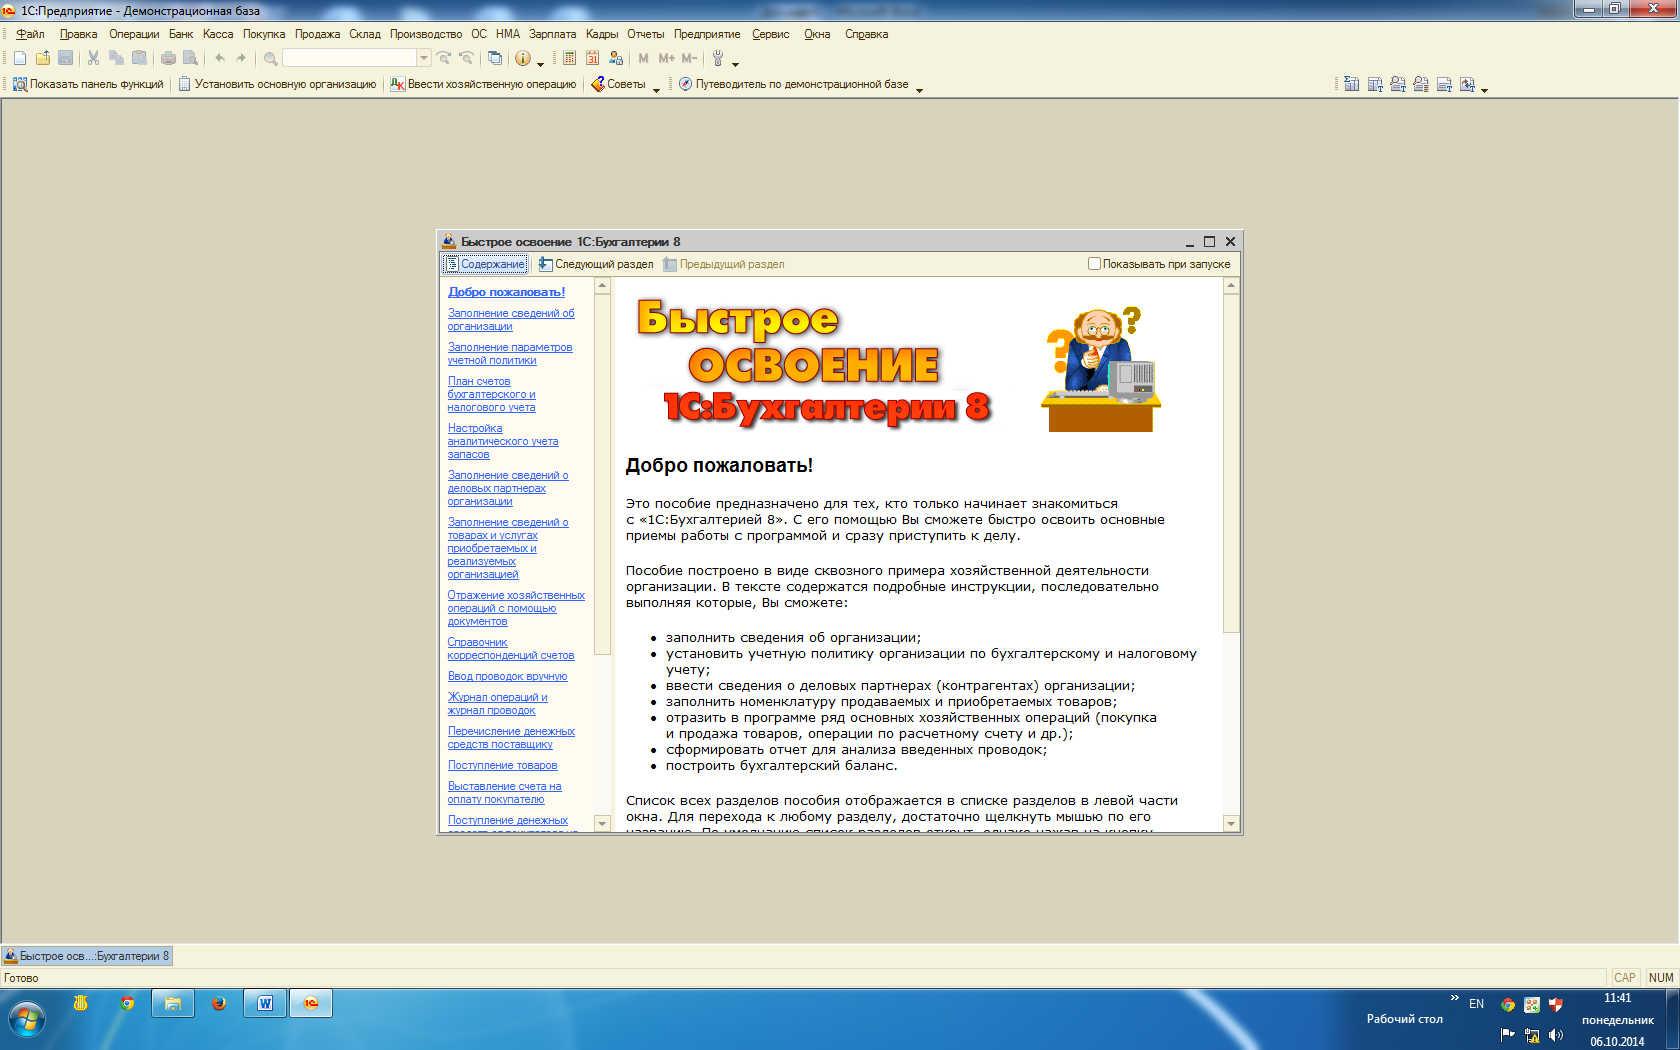Viewport: 1680px width, 1050px height.
Task: Click the main text pane scrollbar thumb
Action: 1231,462
